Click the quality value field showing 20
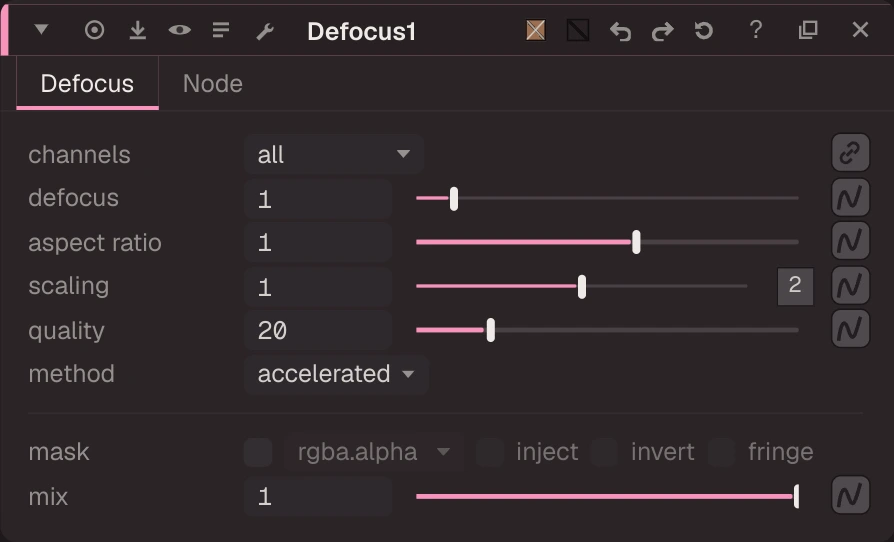 click(x=318, y=331)
